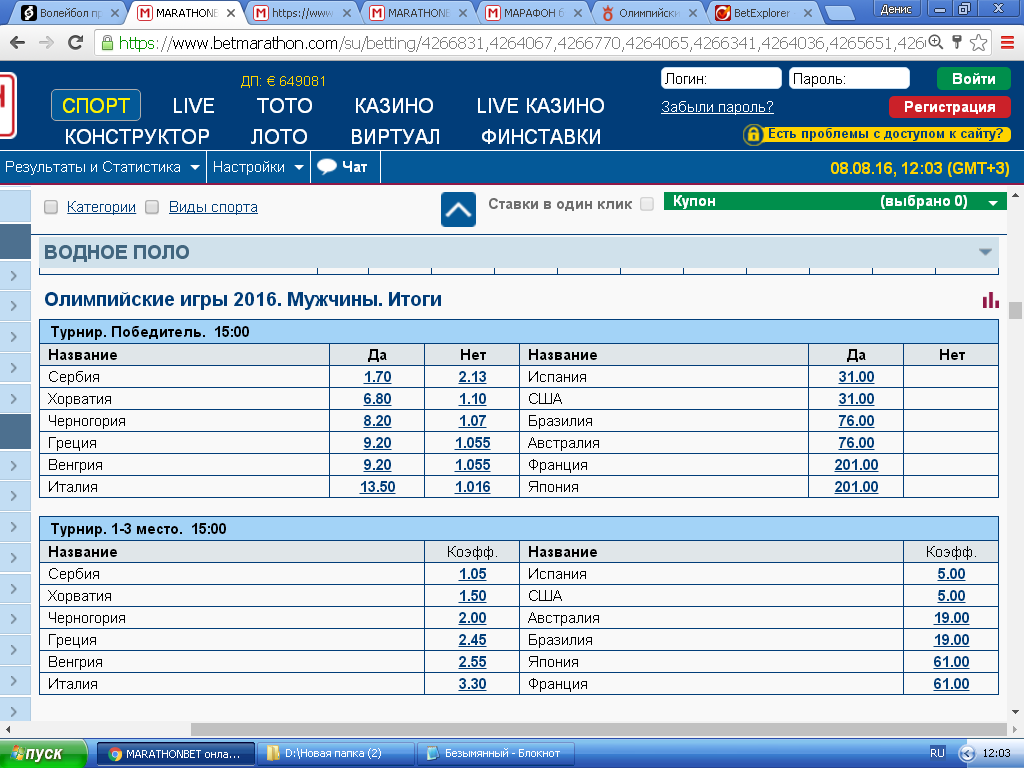This screenshot has height=768, width=1024.
Task: Collapse the ВОДНОЕ ПОЛО section arrow
Action: click(x=985, y=252)
